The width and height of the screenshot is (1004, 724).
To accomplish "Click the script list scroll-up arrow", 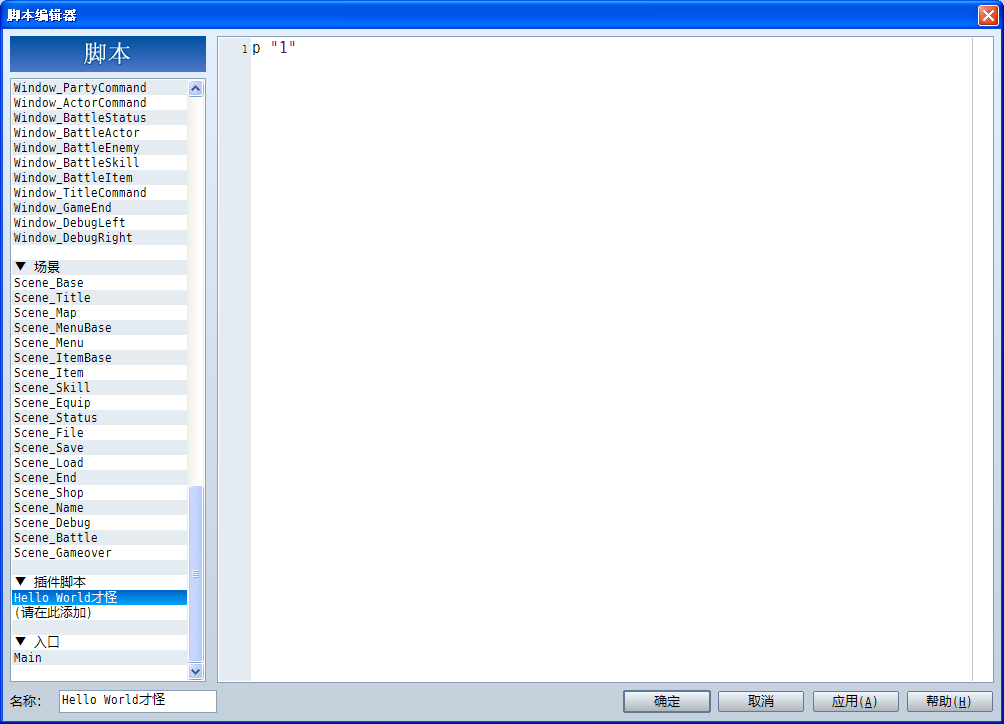I will click(x=196, y=88).
